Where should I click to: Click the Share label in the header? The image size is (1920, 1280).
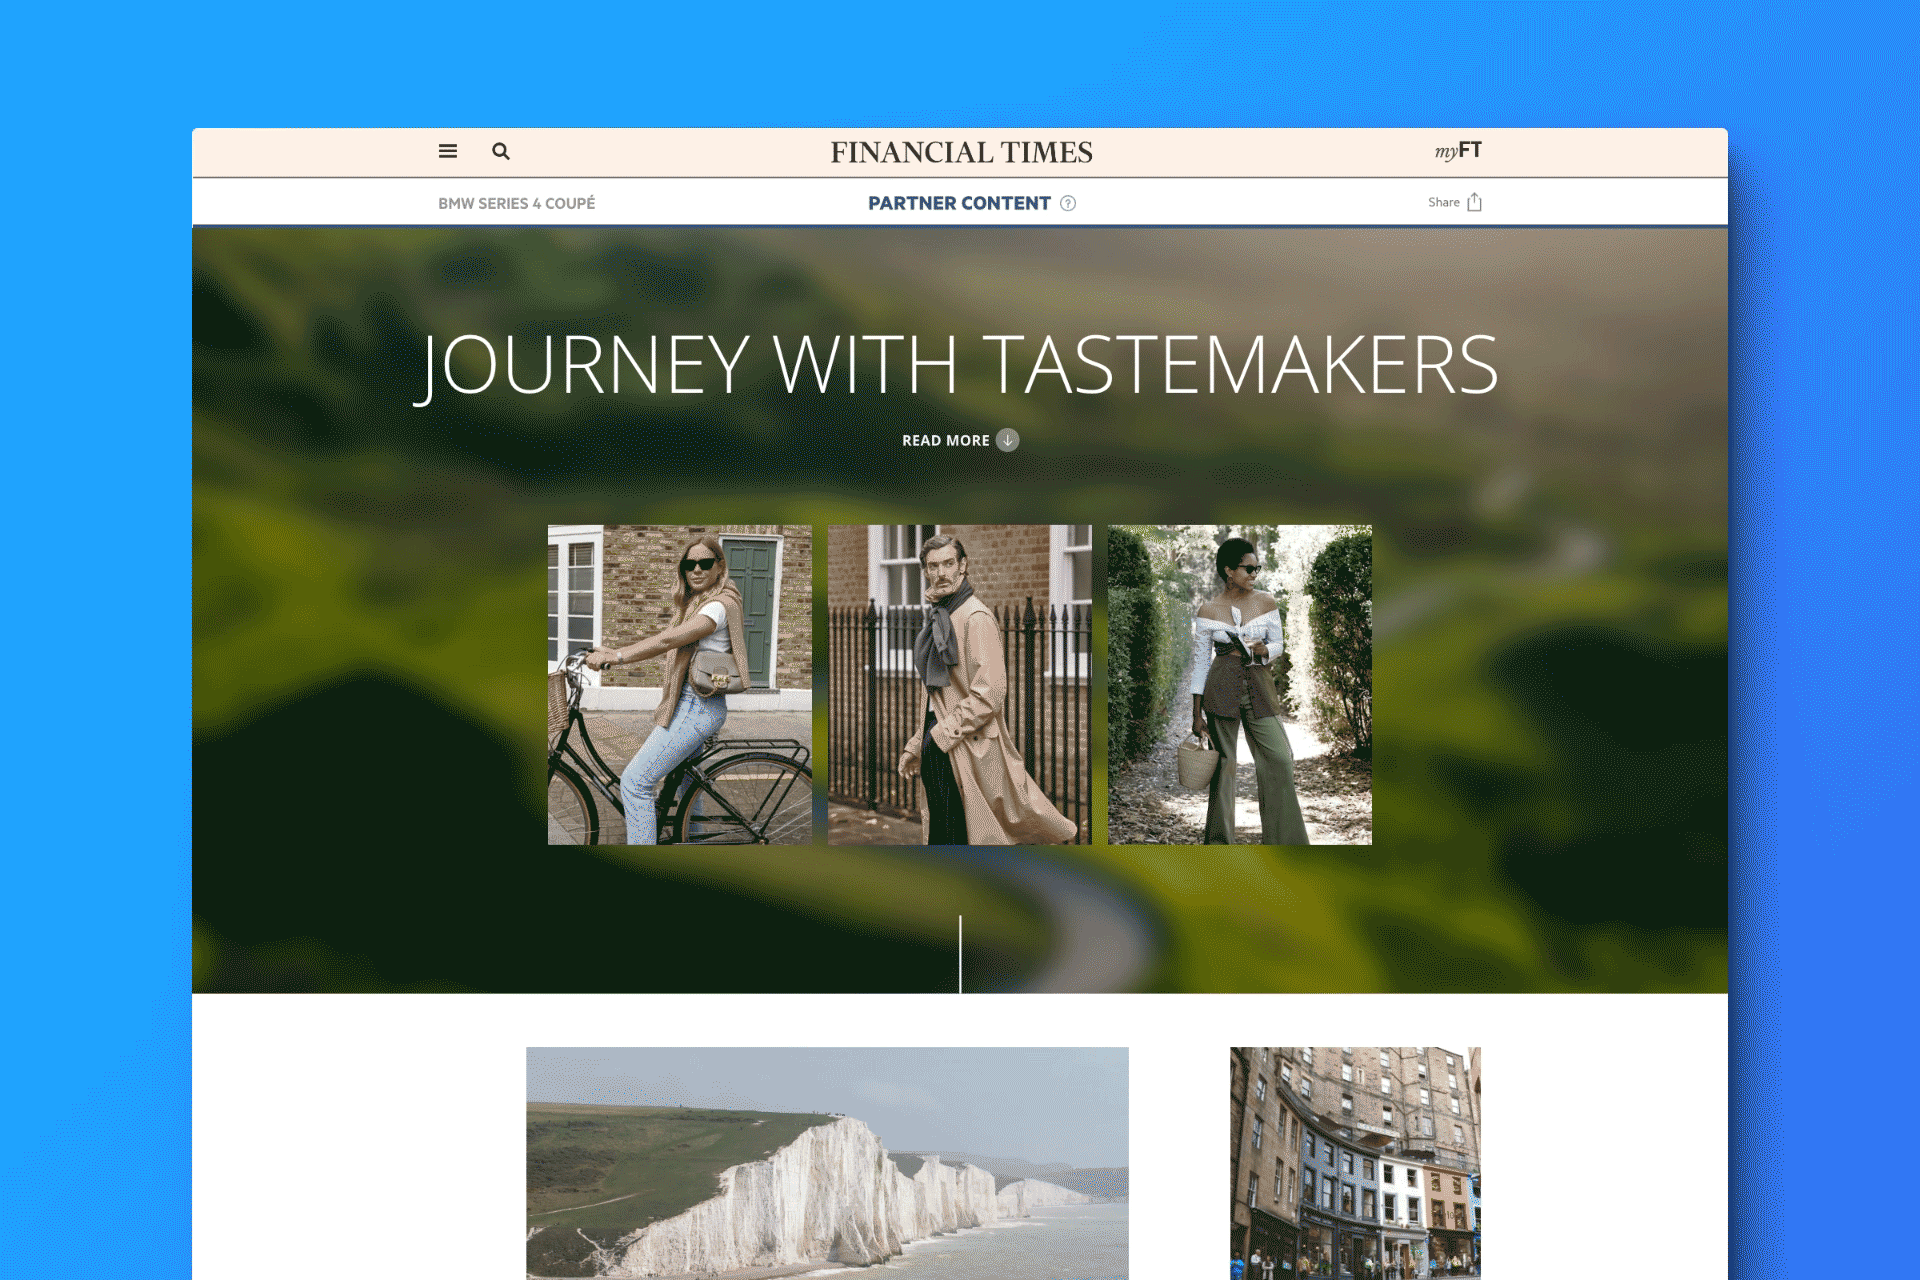point(1443,202)
